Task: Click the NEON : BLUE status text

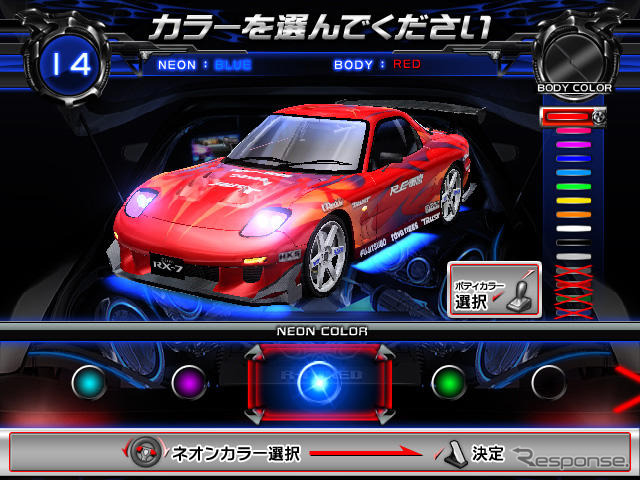Action: pos(204,65)
